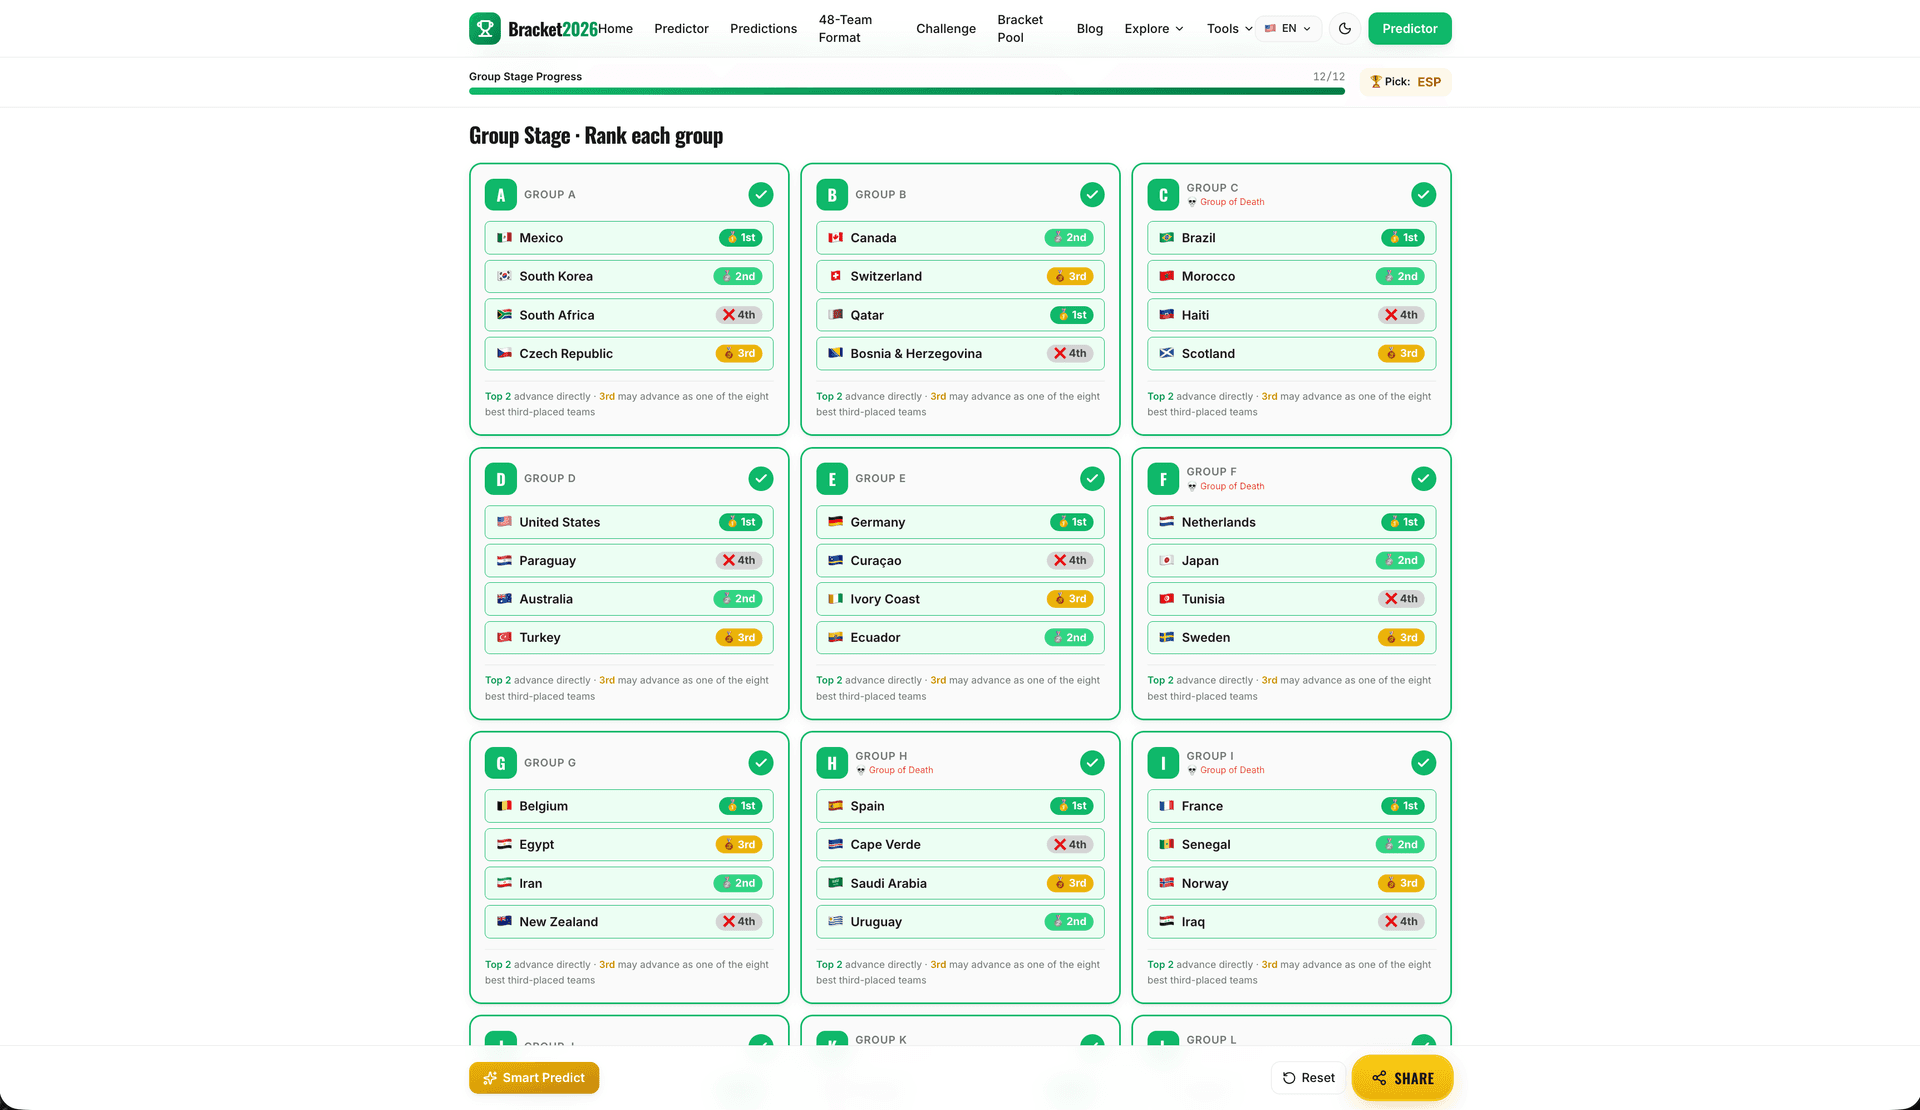Click Iraq's 4th place X badge
This screenshot has height=1110, width=1920.
pos(1401,922)
